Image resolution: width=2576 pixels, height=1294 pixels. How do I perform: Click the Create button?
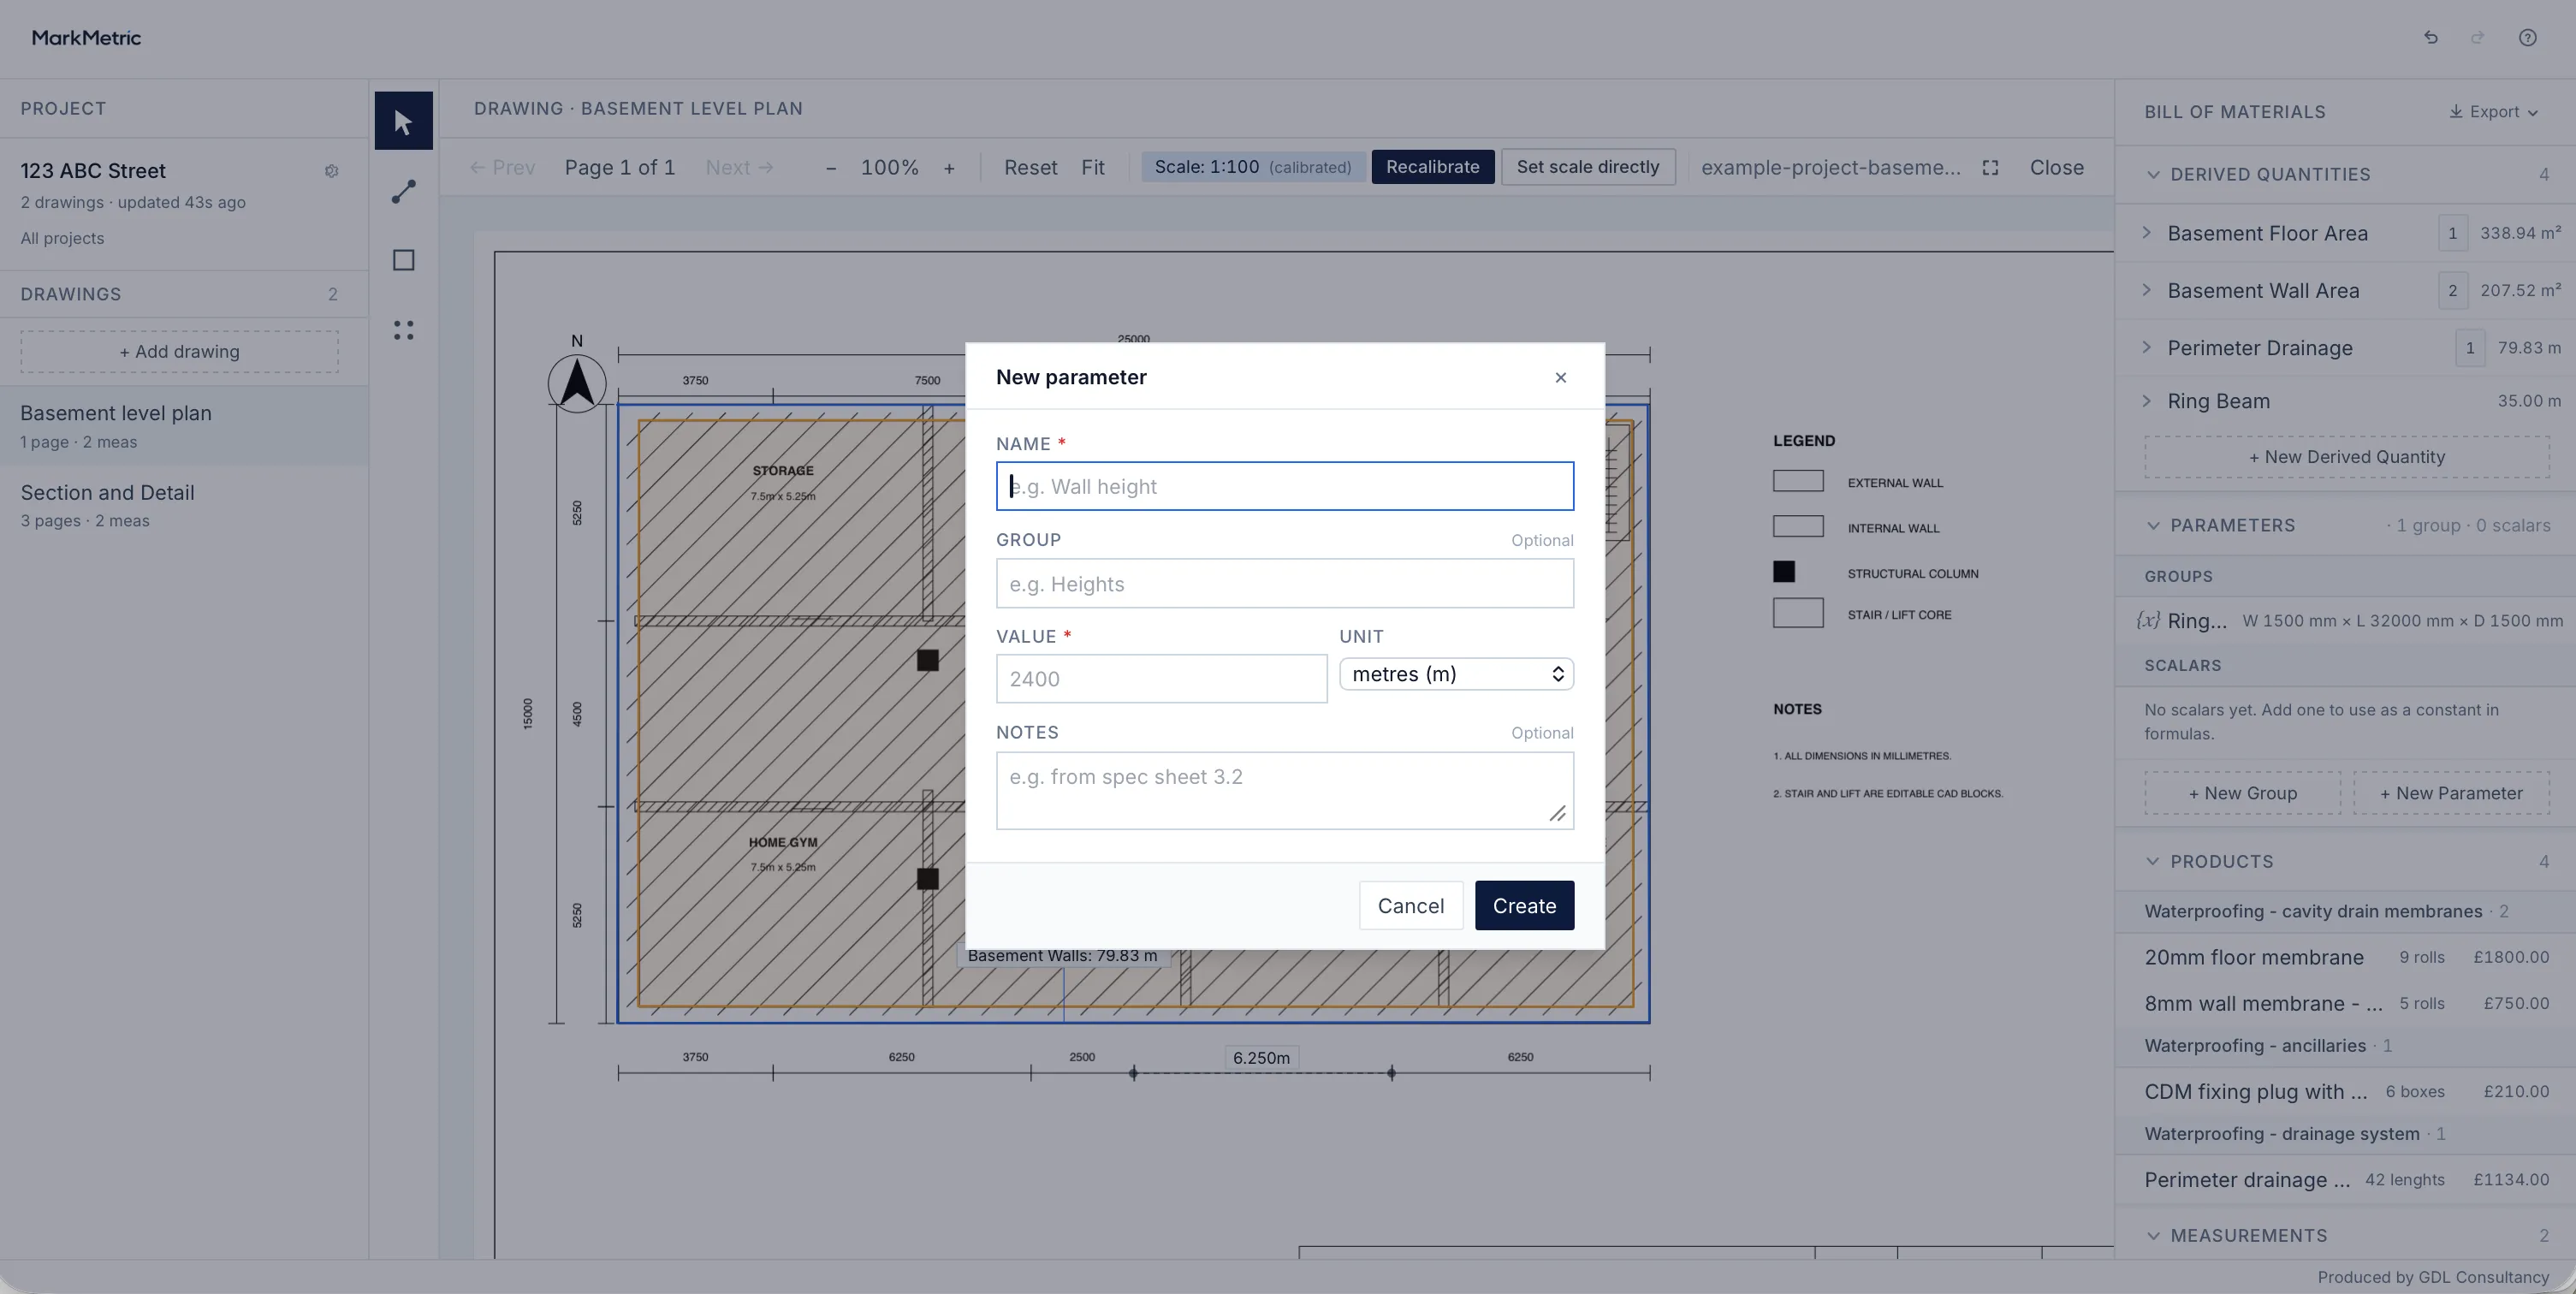point(1524,906)
